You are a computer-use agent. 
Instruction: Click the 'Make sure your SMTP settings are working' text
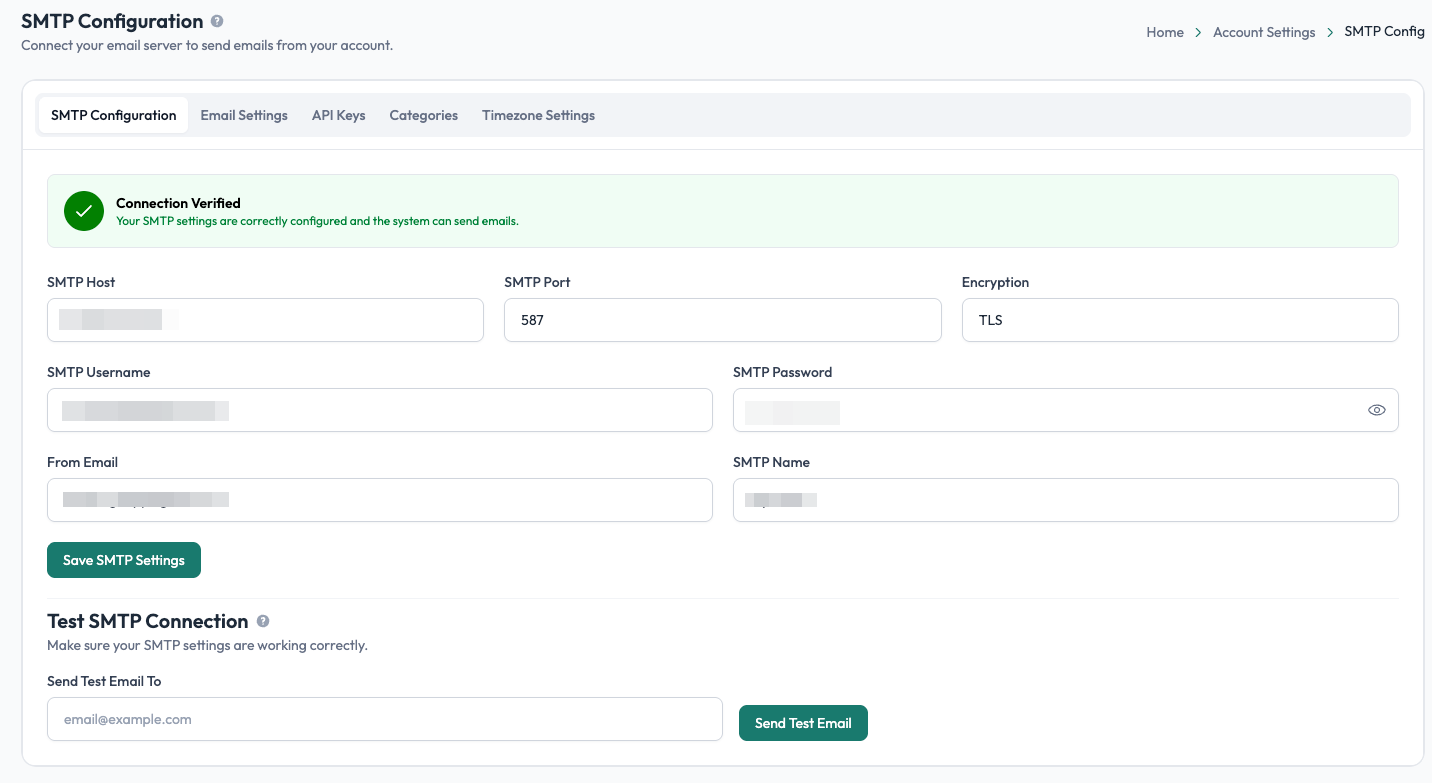point(207,645)
